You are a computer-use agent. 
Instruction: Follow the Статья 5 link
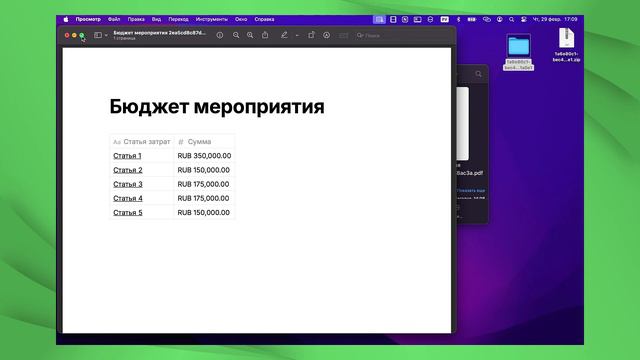[128, 213]
